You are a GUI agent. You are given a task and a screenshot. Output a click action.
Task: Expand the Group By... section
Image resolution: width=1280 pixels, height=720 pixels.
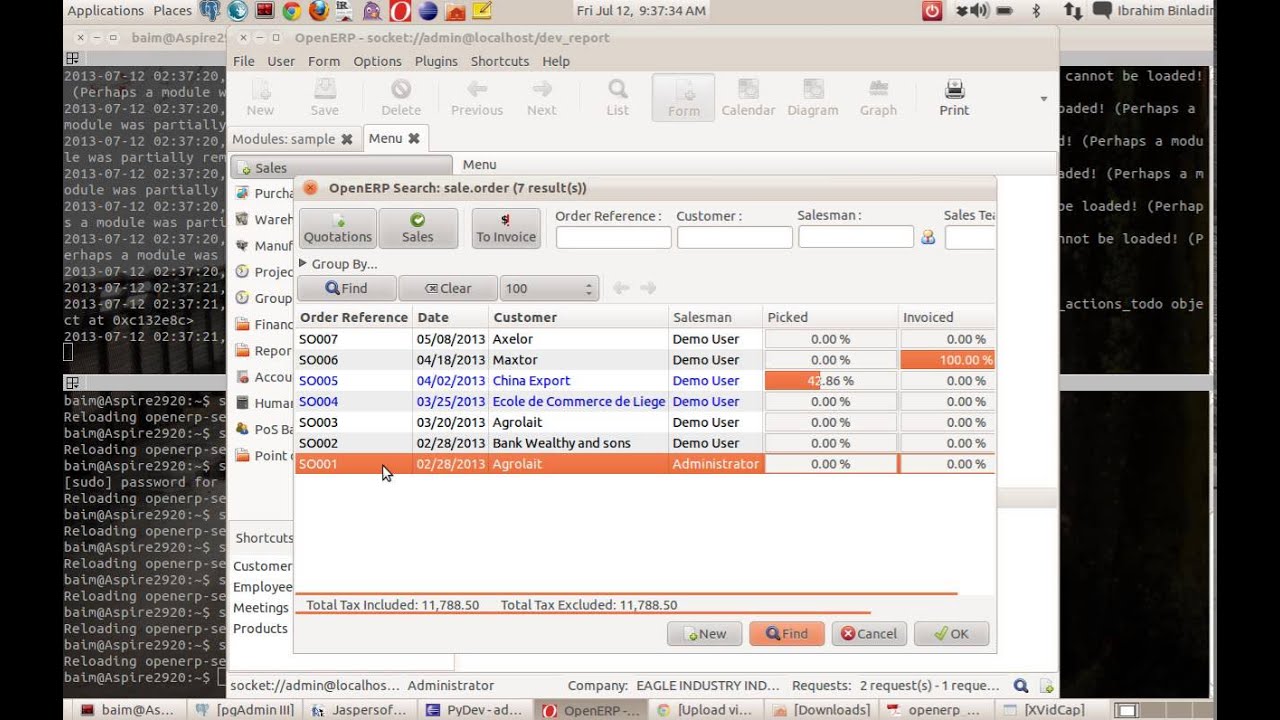point(338,264)
